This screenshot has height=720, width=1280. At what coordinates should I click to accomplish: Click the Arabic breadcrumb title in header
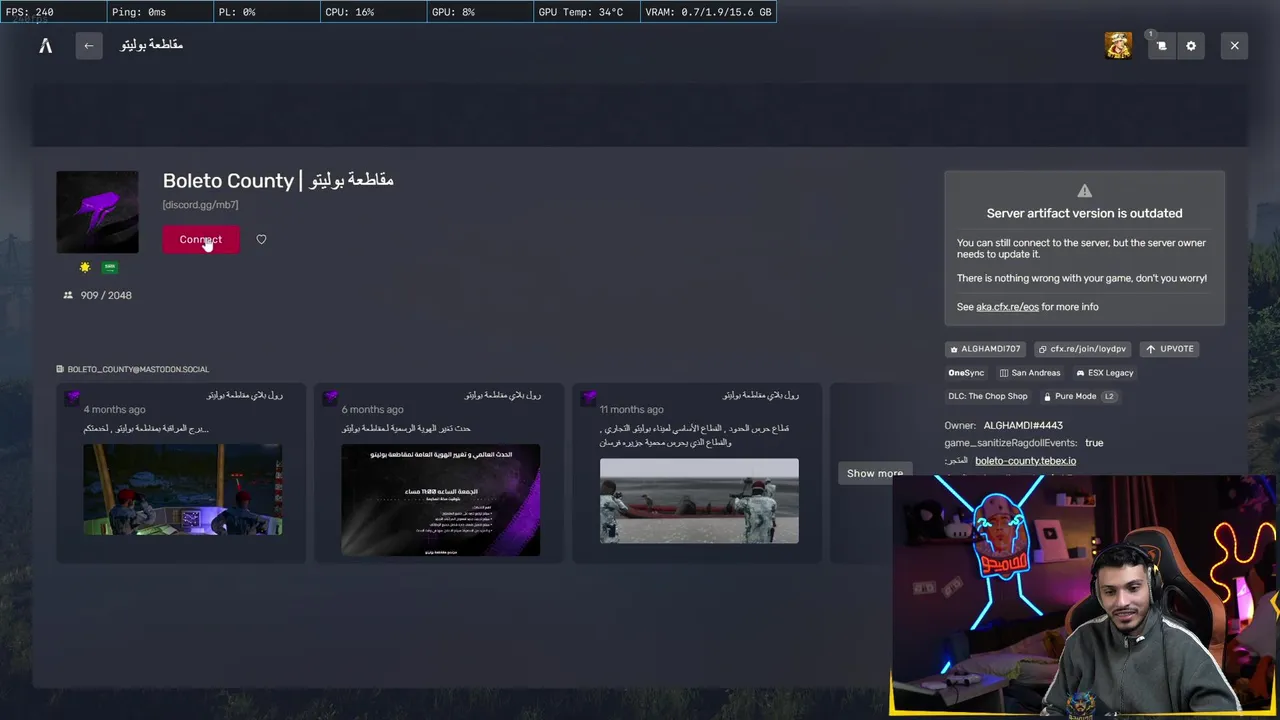coord(151,45)
